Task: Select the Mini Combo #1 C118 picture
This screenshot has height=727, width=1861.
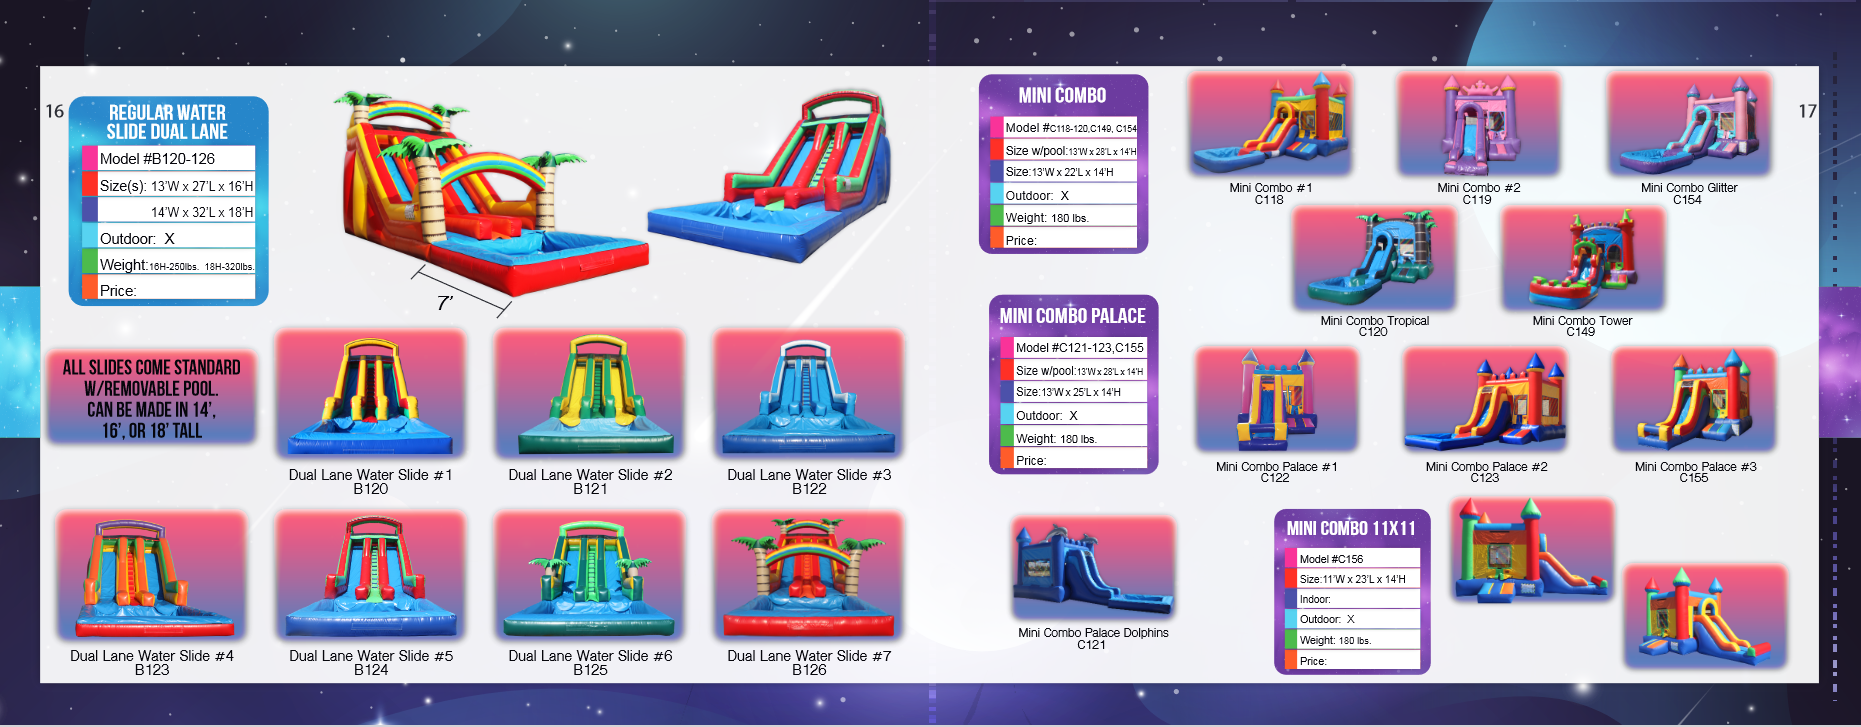Action: (x=1271, y=125)
